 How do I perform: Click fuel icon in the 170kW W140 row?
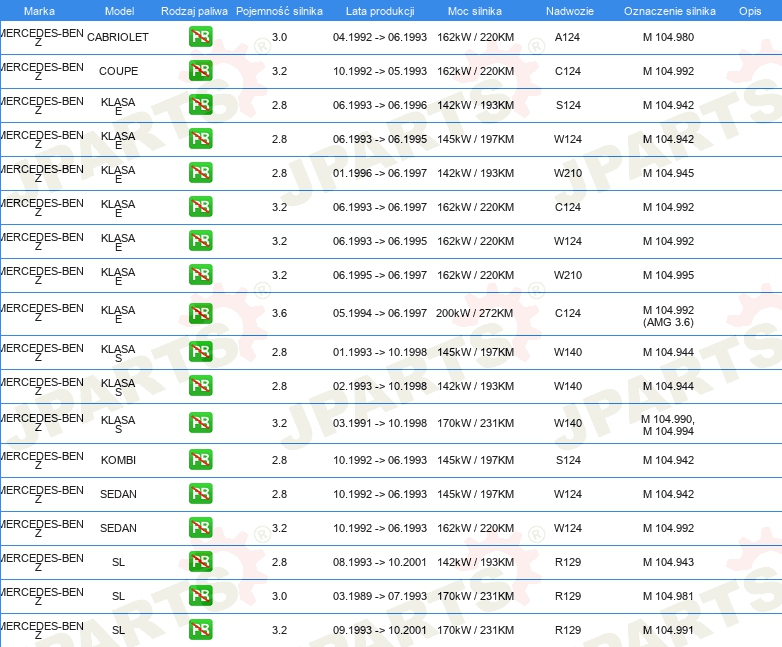coord(200,423)
